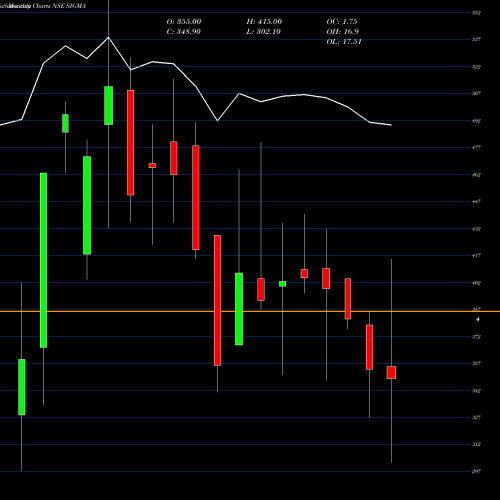Click the 522 price axis label

tap(476, 67)
